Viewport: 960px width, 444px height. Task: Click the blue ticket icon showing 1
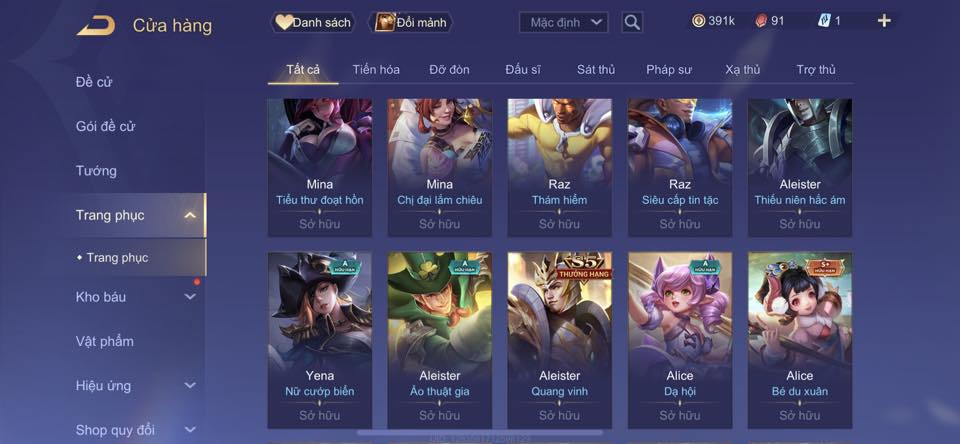823,21
